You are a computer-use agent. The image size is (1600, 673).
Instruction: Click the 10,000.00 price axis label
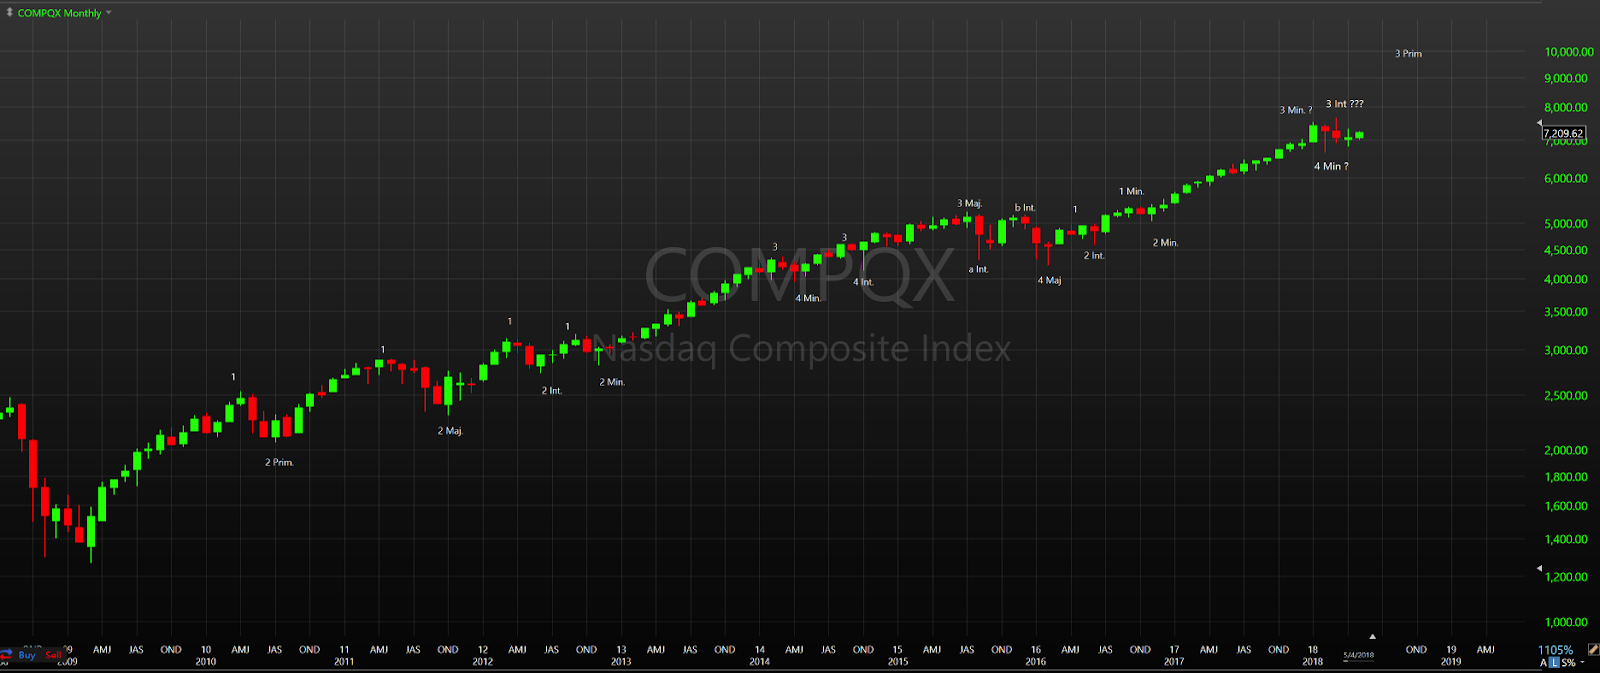click(x=1569, y=52)
